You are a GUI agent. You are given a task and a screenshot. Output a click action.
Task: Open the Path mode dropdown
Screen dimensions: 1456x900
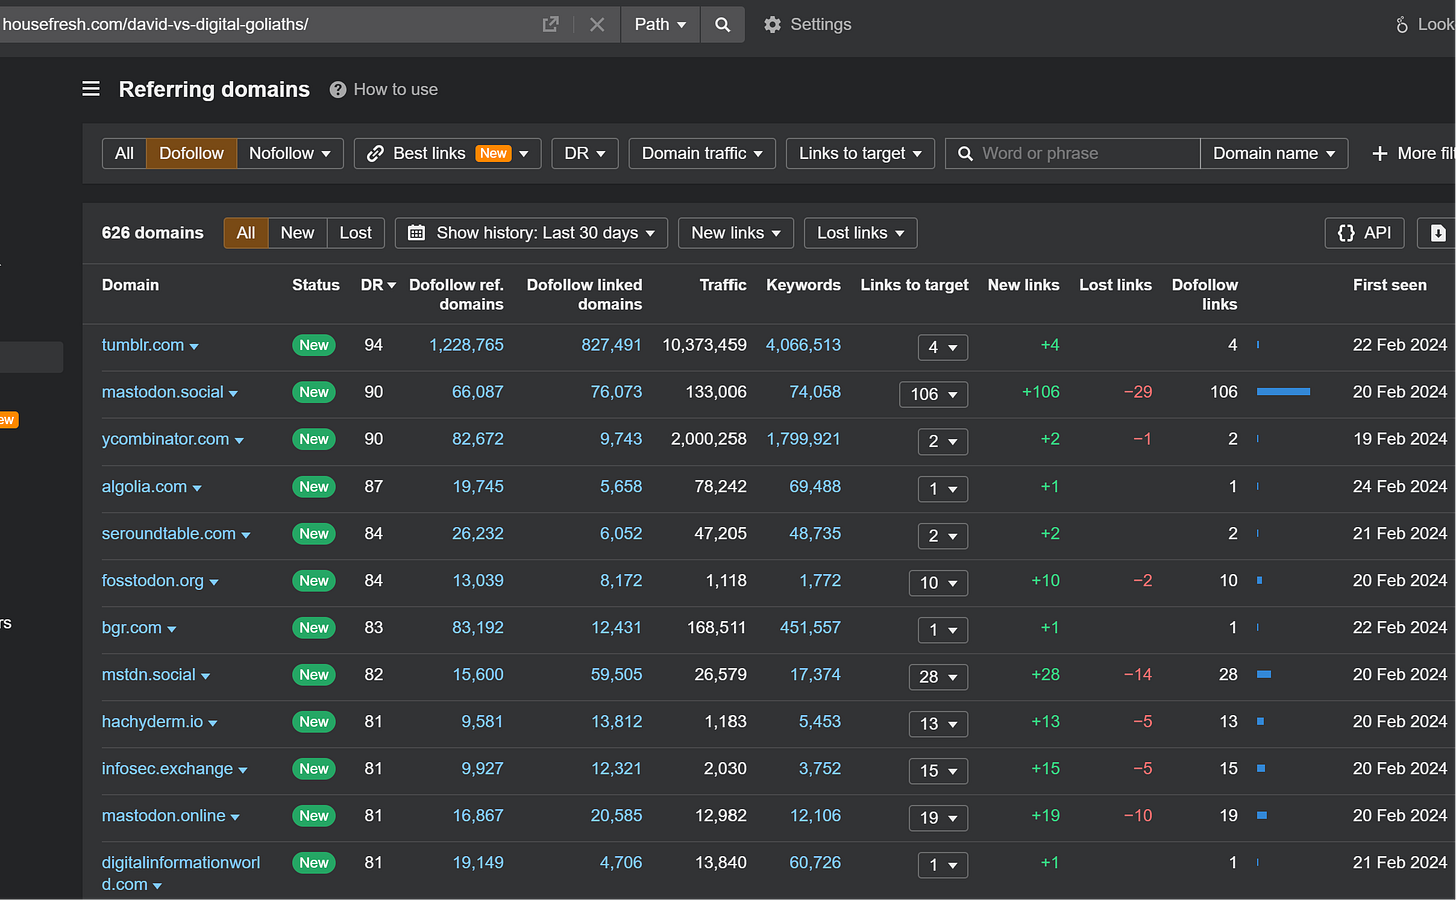pyautogui.click(x=660, y=24)
